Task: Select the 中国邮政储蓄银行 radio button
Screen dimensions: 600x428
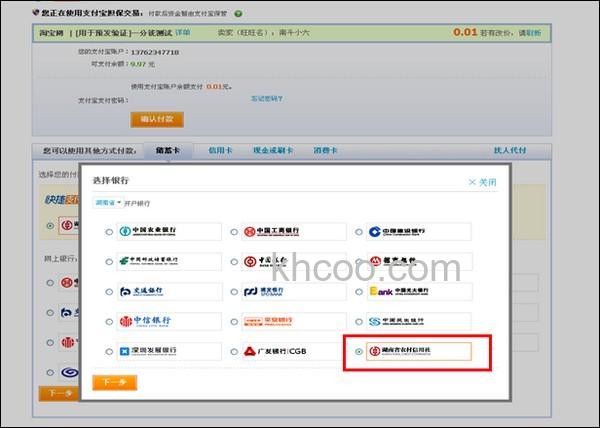Action: tap(109, 262)
